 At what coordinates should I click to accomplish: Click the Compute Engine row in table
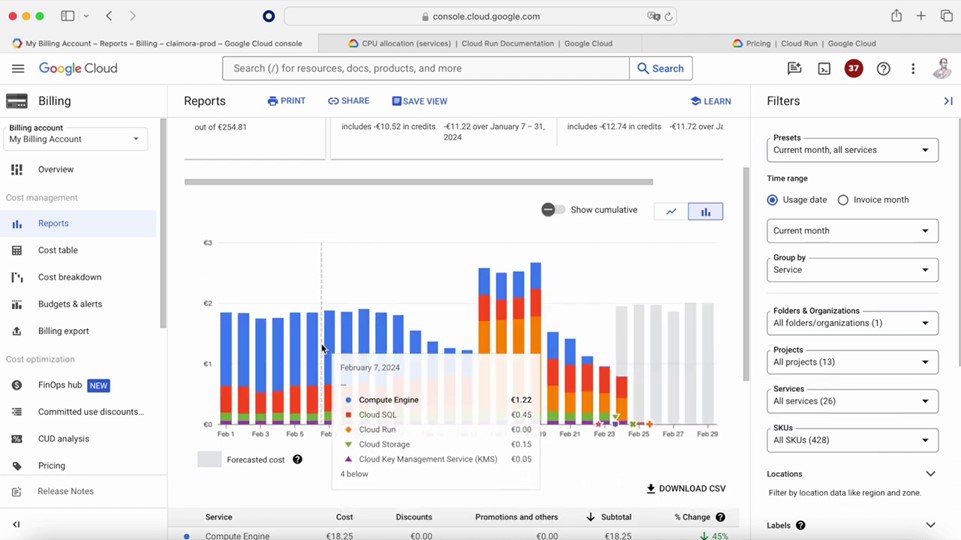coord(454,535)
